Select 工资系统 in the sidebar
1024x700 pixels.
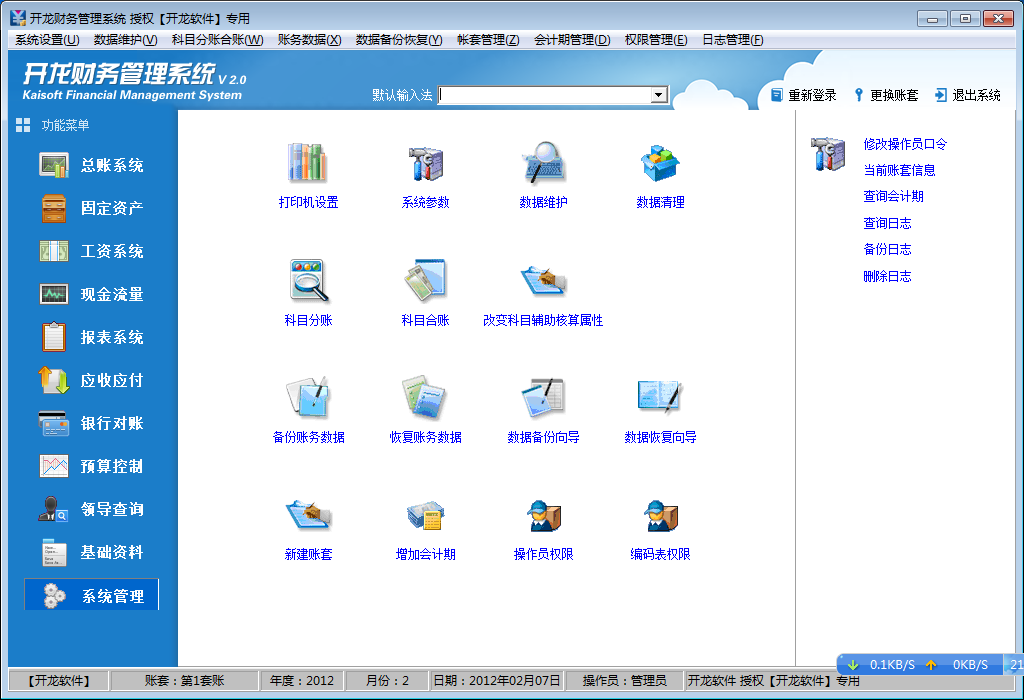[91, 251]
